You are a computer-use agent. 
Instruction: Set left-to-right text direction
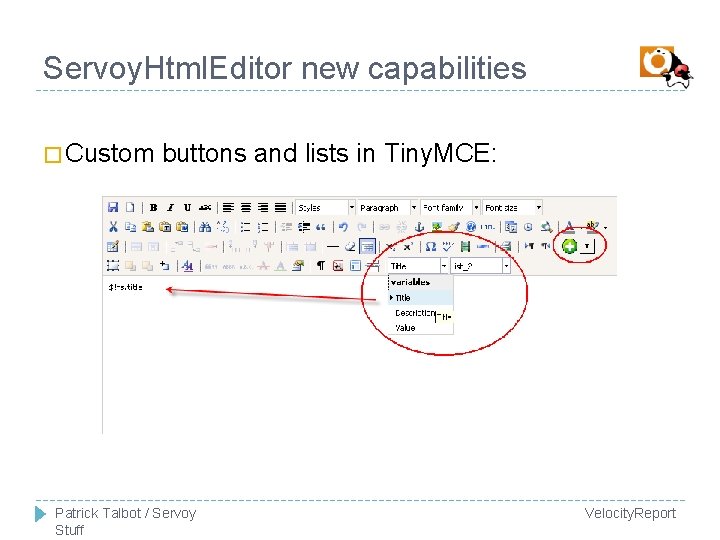529,247
